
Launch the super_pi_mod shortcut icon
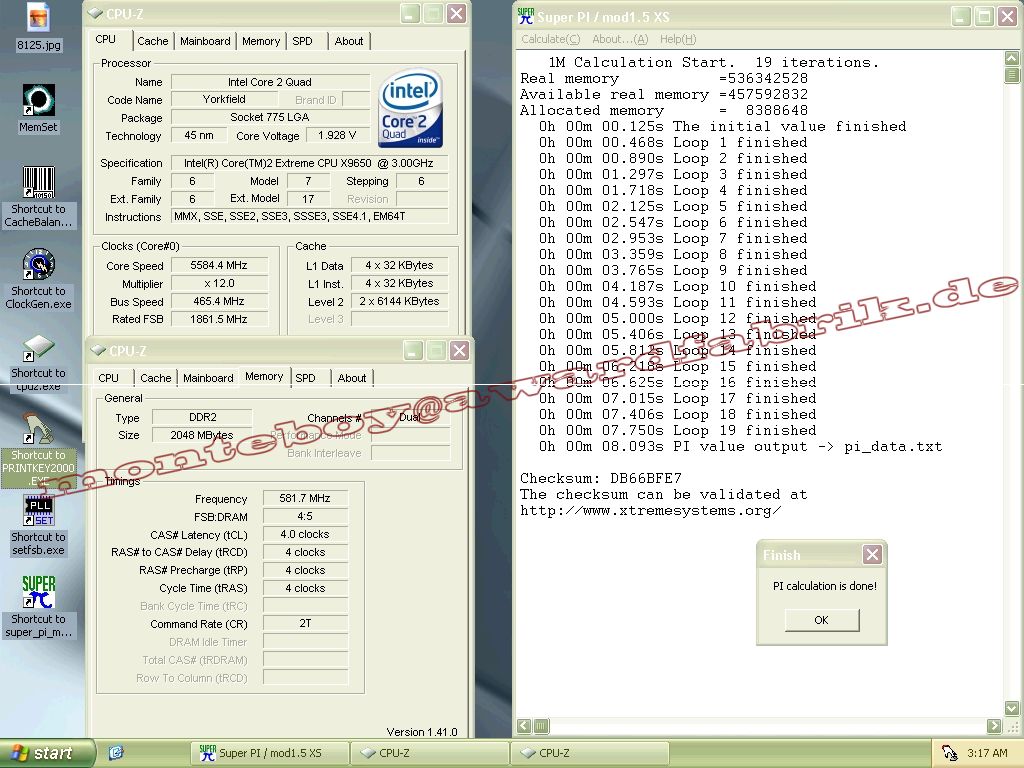39,592
